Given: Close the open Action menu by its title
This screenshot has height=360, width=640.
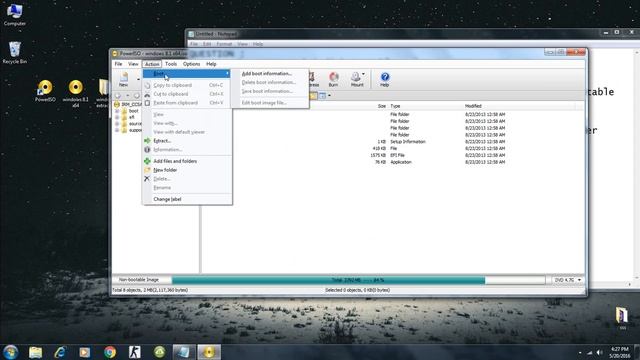Looking at the screenshot, I should tap(152, 64).
